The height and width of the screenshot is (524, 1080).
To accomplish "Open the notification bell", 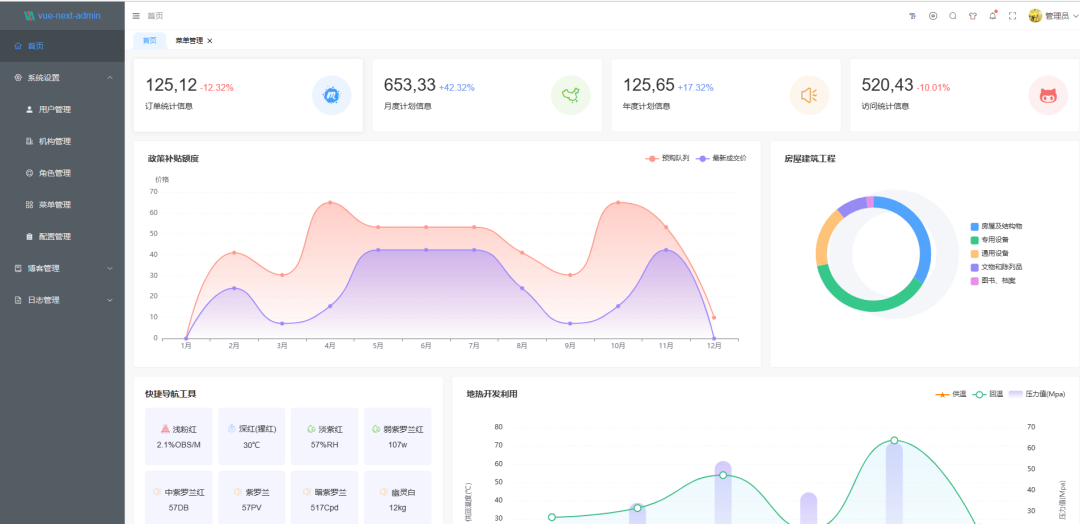I will pos(993,16).
